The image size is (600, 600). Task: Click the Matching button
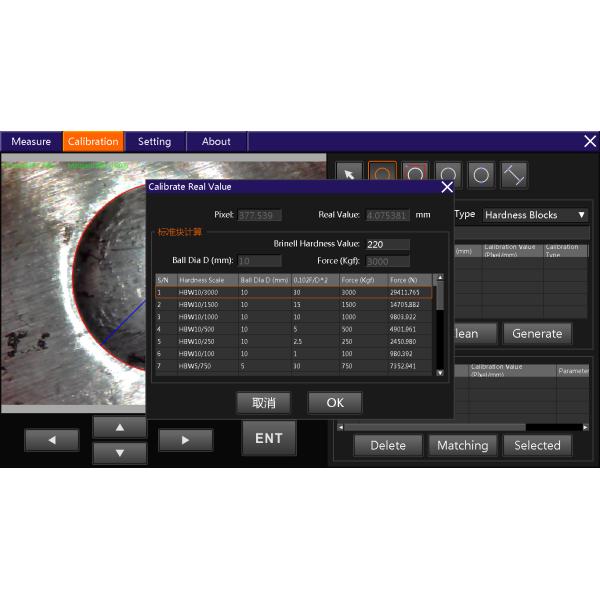[x=462, y=445]
